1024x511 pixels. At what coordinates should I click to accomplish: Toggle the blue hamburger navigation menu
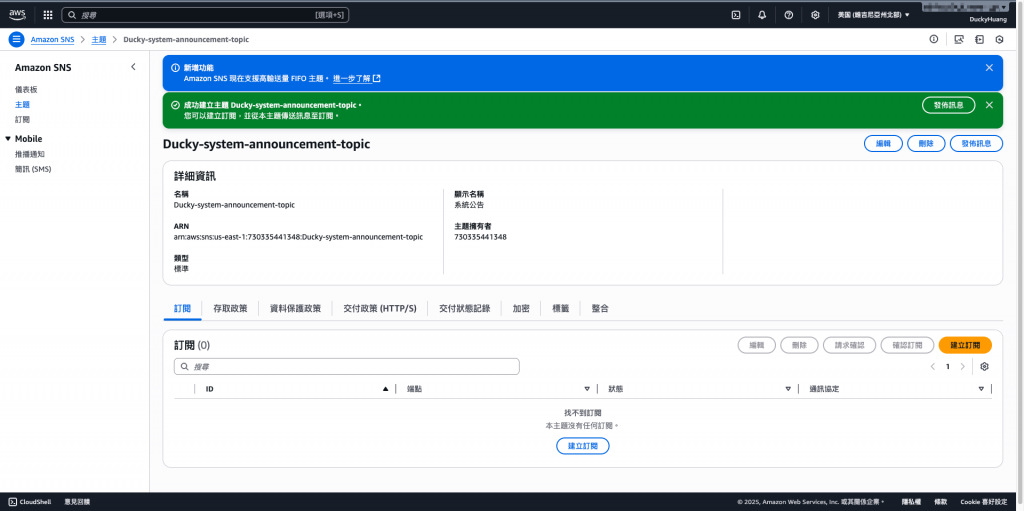tap(16, 39)
